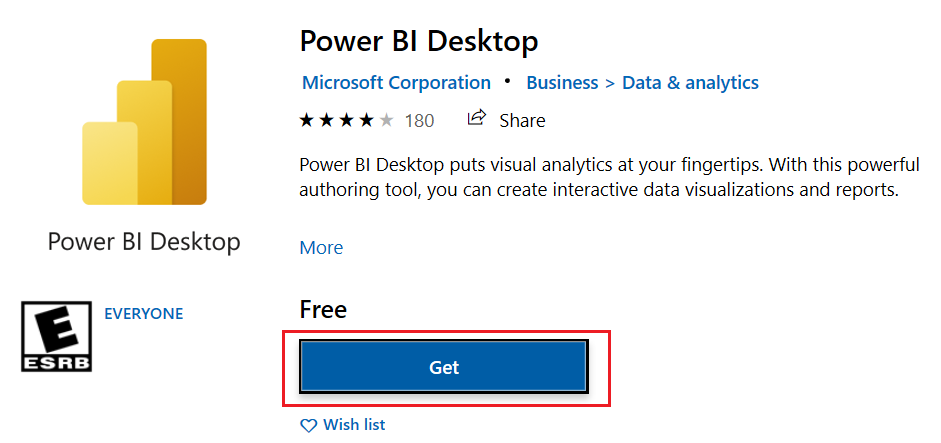The width and height of the screenshot is (941, 443).
Task: Click the Share icon
Action: tap(476, 118)
